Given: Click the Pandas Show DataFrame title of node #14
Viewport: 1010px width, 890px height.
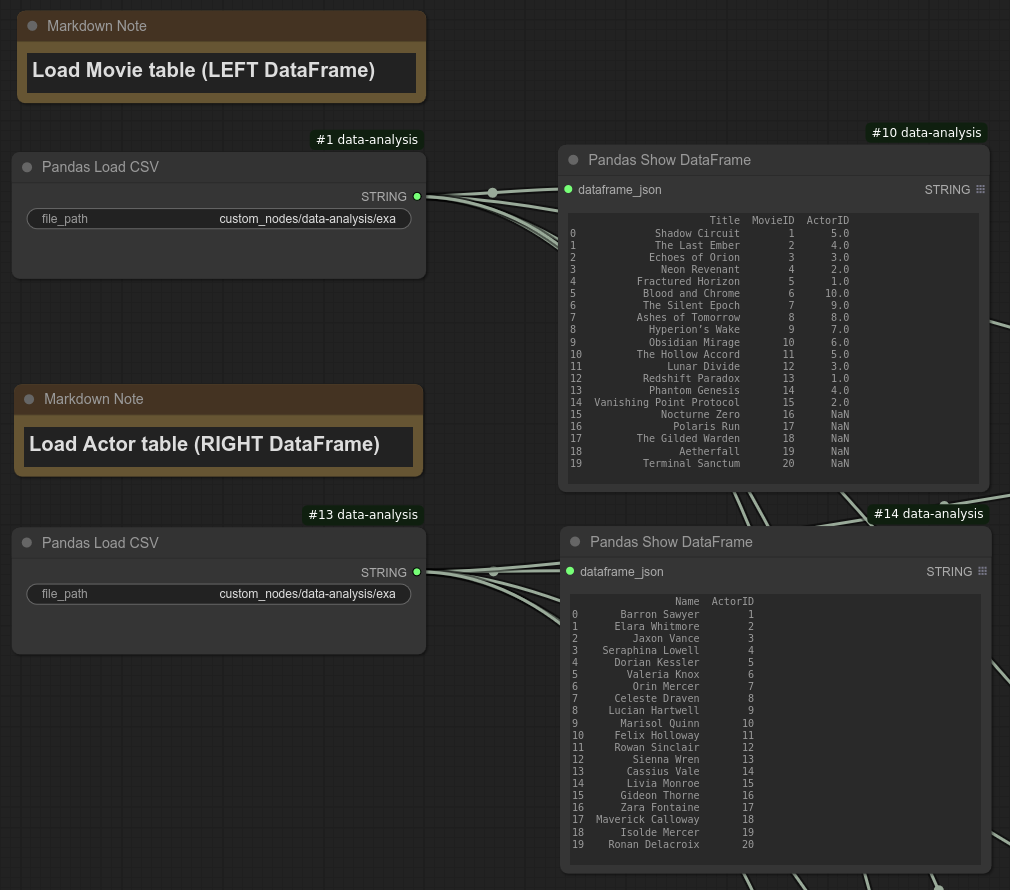Looking at the screenshot, I should (671, 542).
